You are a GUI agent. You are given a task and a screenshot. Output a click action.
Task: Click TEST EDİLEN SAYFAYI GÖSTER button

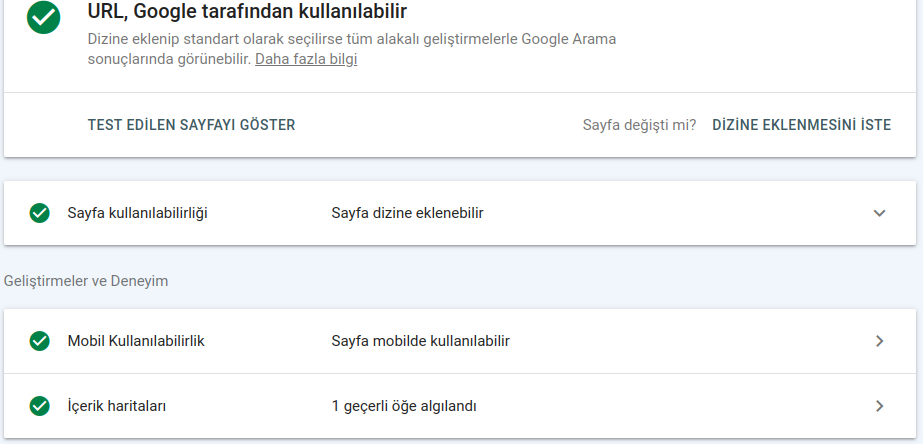click(x=191, y=125)
